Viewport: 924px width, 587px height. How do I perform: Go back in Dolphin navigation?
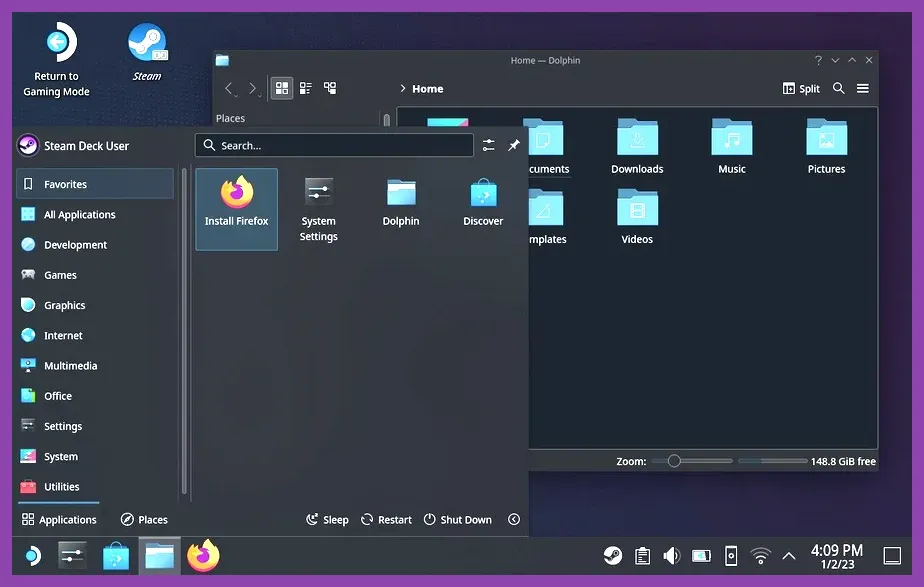point(230,89)
